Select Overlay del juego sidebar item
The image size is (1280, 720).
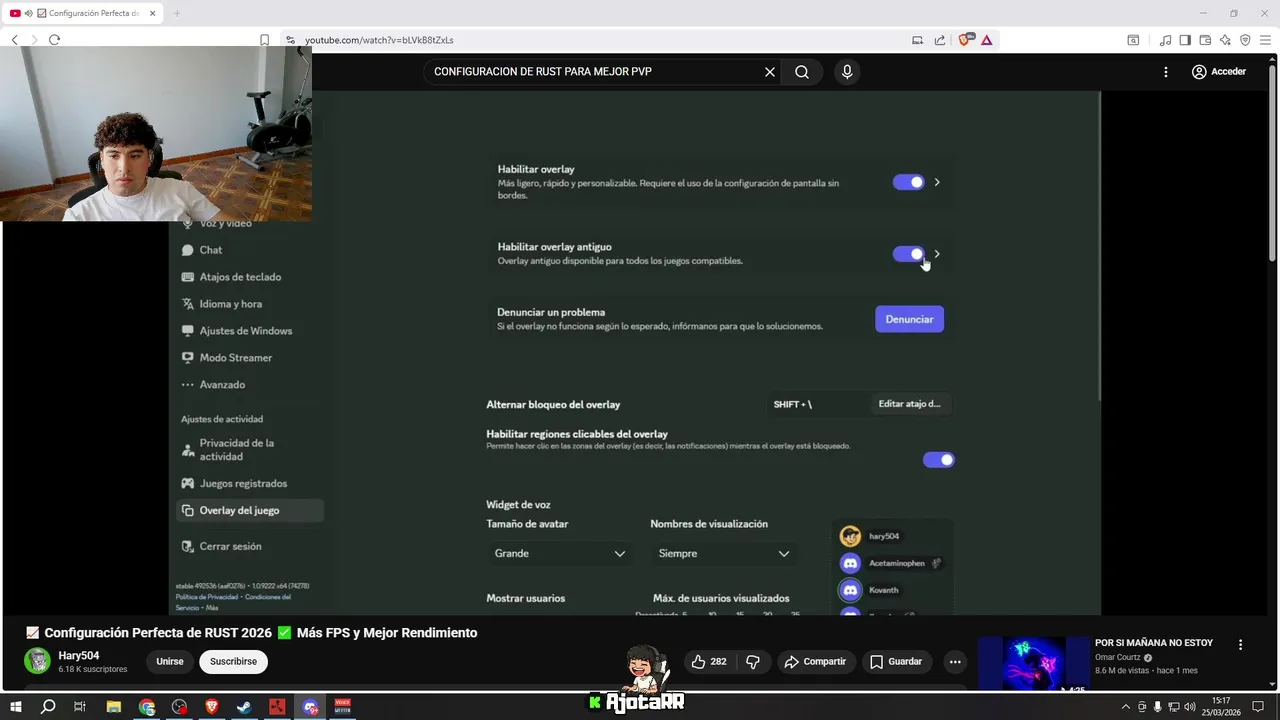(x=248, y=511)
